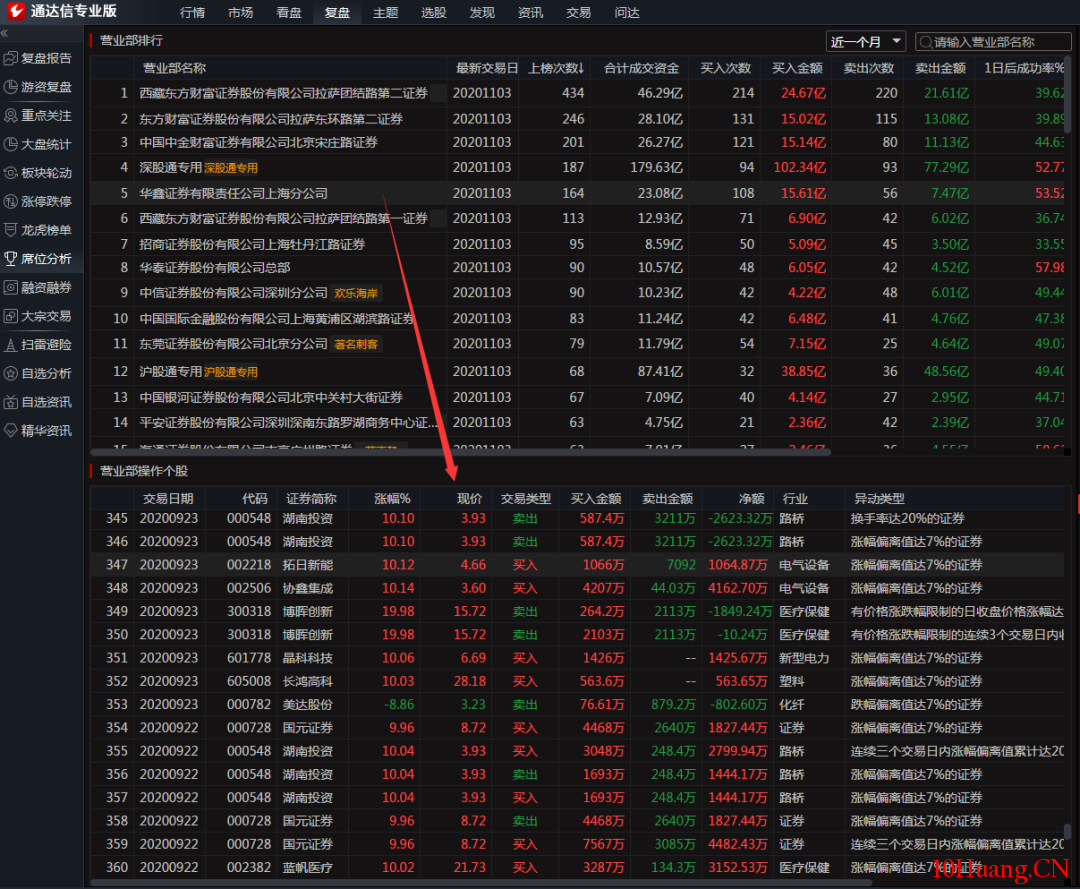
Task: Switch to the 主题 menu tab
Action: point(385,12)
